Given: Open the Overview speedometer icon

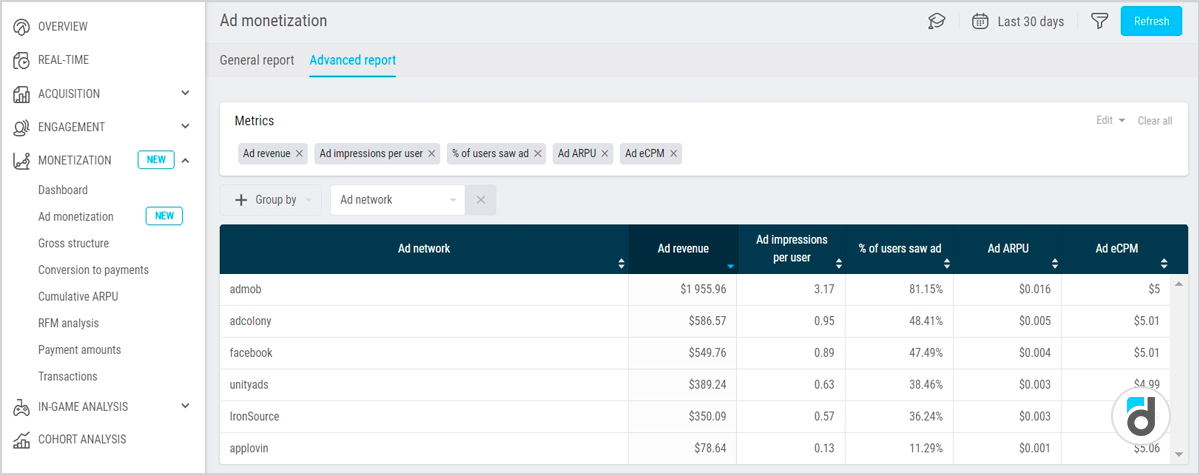Looking at the screenshot, I should pos(22,27).
